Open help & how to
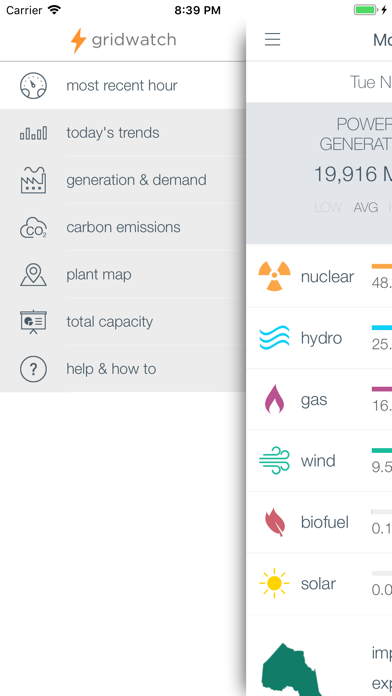392x696 pixels. pos(123,368)
